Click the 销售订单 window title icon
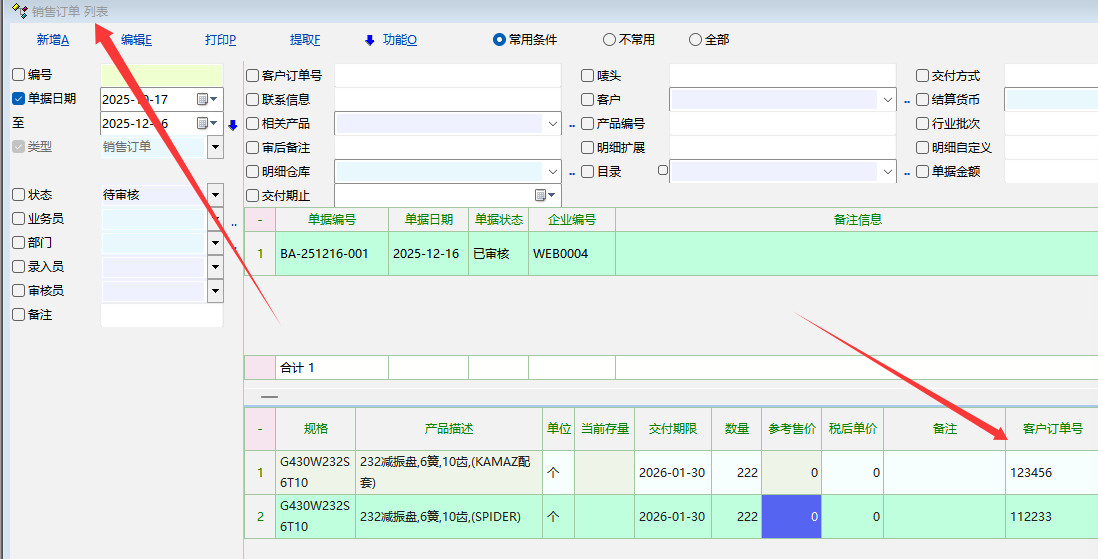 (x=19, y=11)
